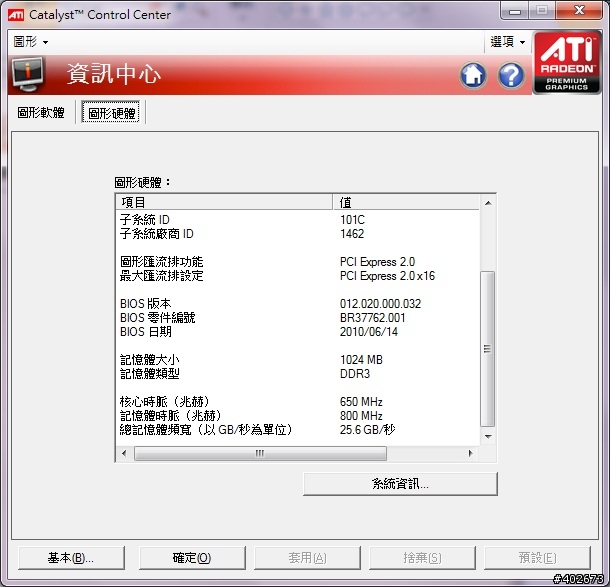Click the ATI Radeon Premium Graphics logo

tap(567, 63)
